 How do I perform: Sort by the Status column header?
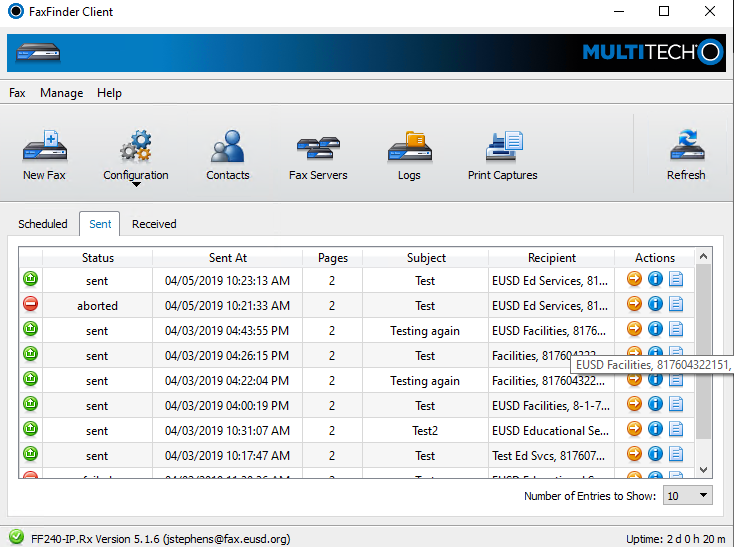[97, 258]
